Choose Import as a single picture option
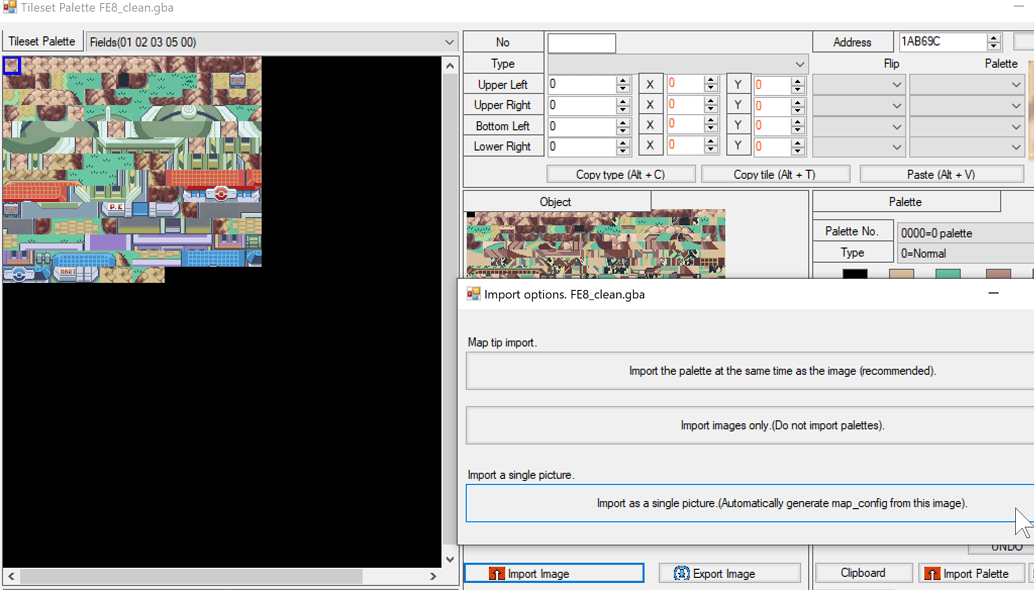The width and height of the screenshot is (1034, 590). click(748, 503)
